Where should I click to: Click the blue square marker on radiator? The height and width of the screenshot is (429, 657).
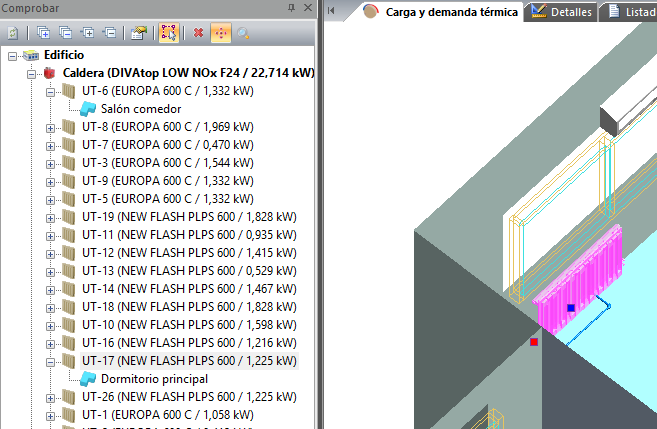(571, 308)
